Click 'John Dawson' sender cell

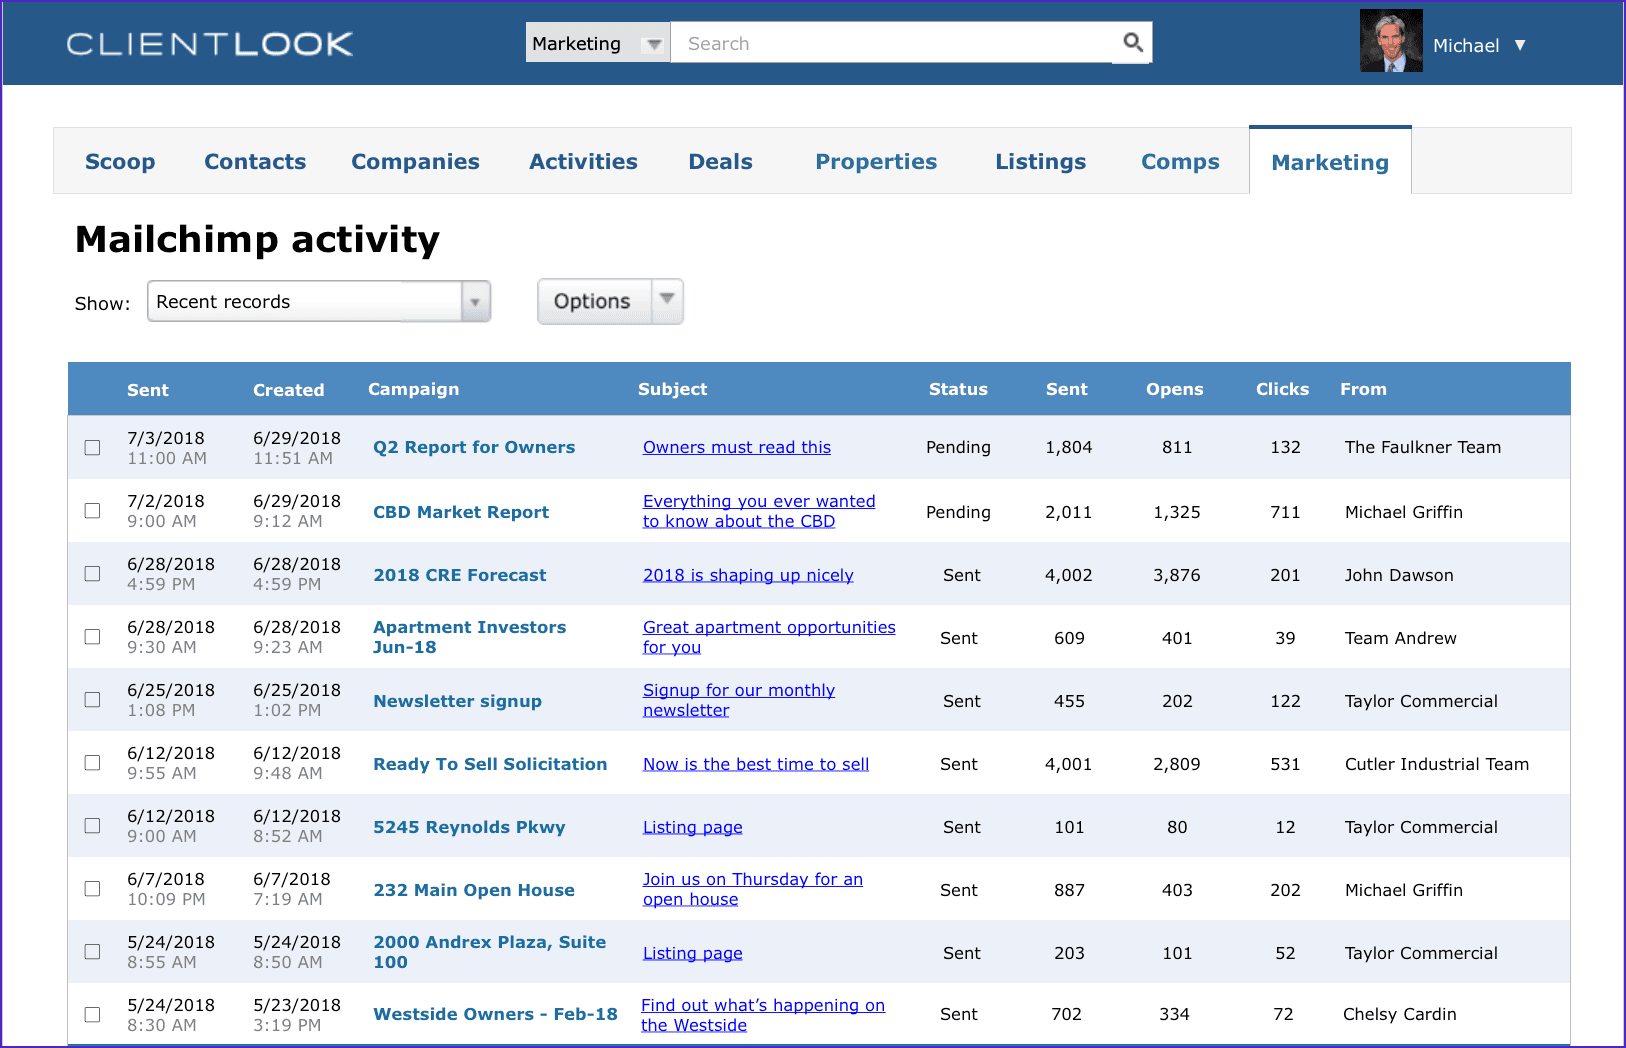pos(1399,575)
